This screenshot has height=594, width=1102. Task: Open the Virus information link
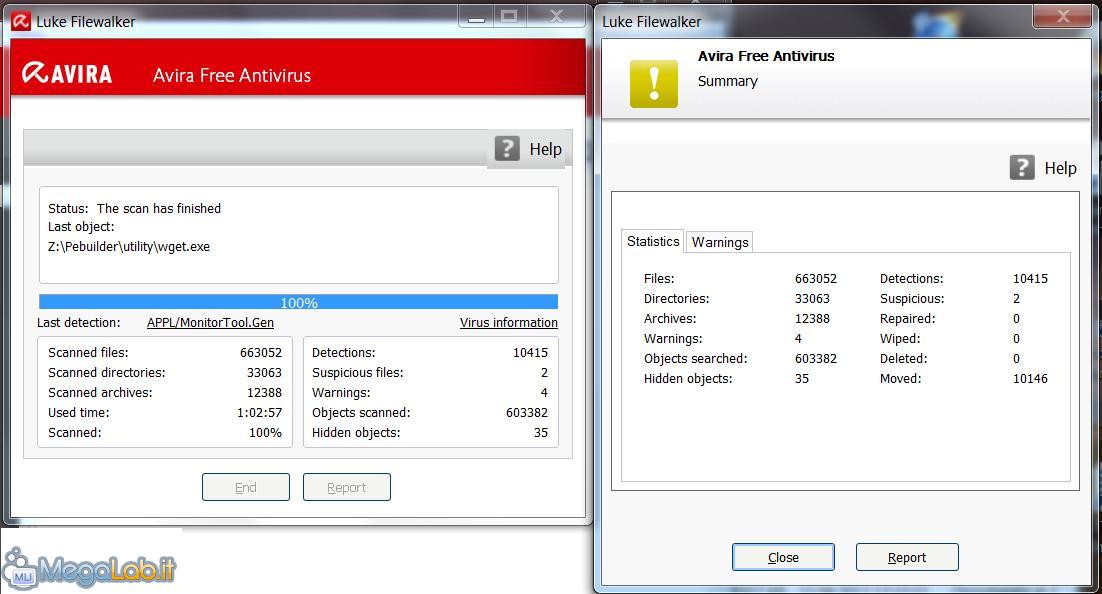pos(509,323)
